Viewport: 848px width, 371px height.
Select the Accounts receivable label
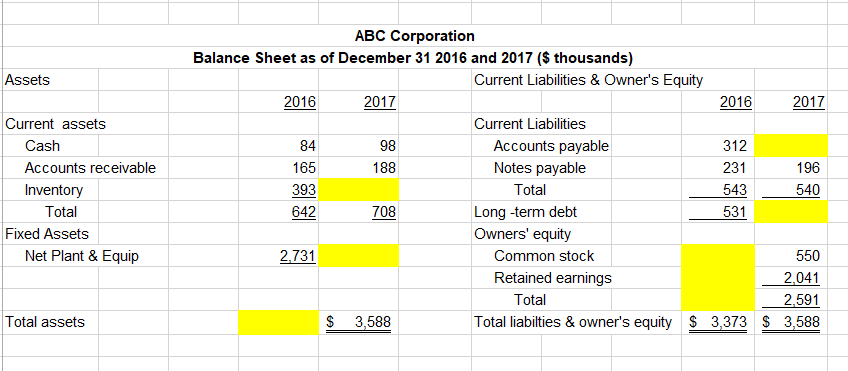click(x=90, y=168)
